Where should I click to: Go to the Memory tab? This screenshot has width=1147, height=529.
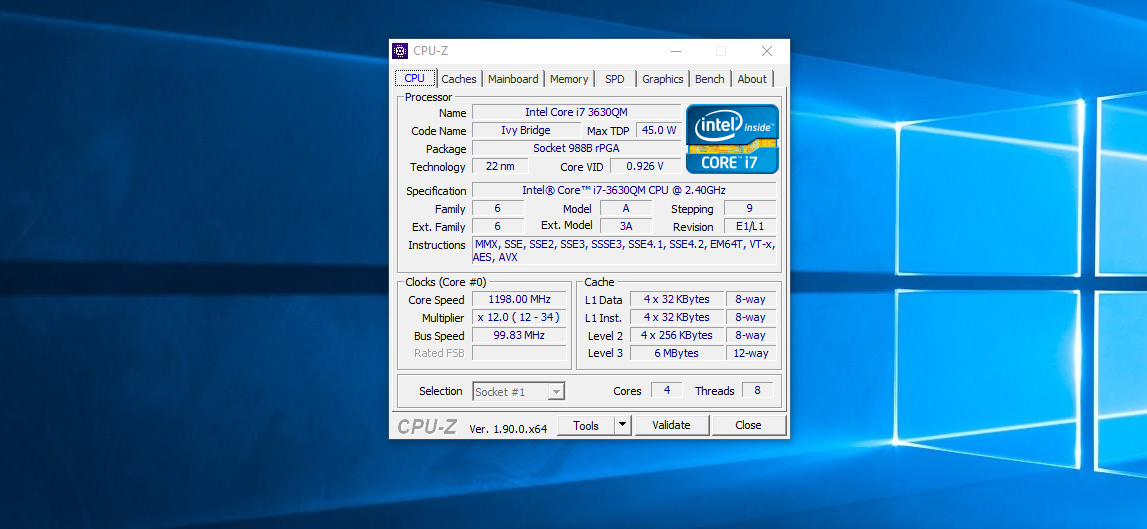coord(569,79)
